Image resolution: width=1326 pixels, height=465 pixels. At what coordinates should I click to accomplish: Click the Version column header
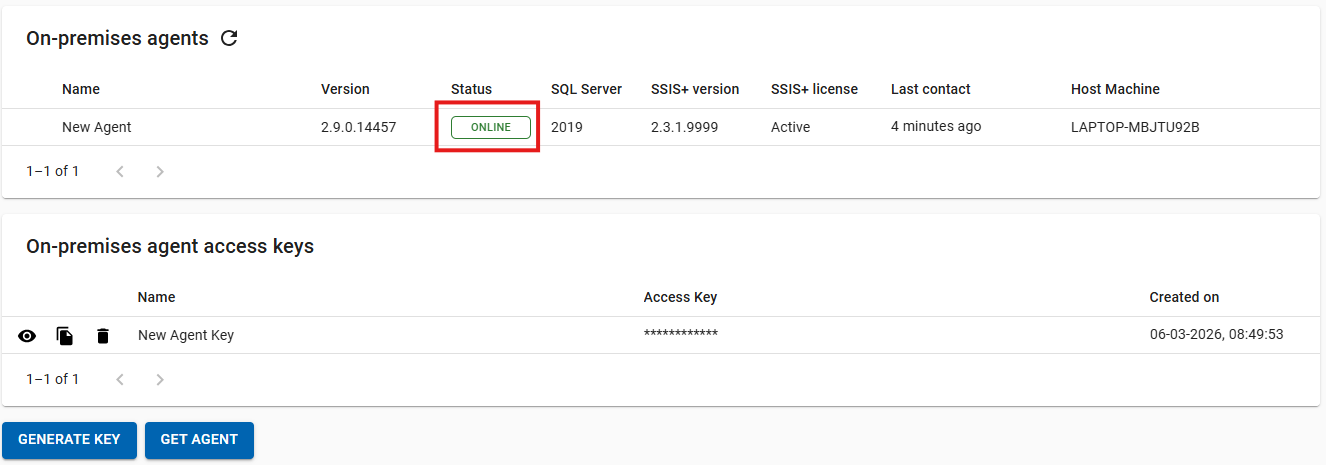tap(345, 89)
